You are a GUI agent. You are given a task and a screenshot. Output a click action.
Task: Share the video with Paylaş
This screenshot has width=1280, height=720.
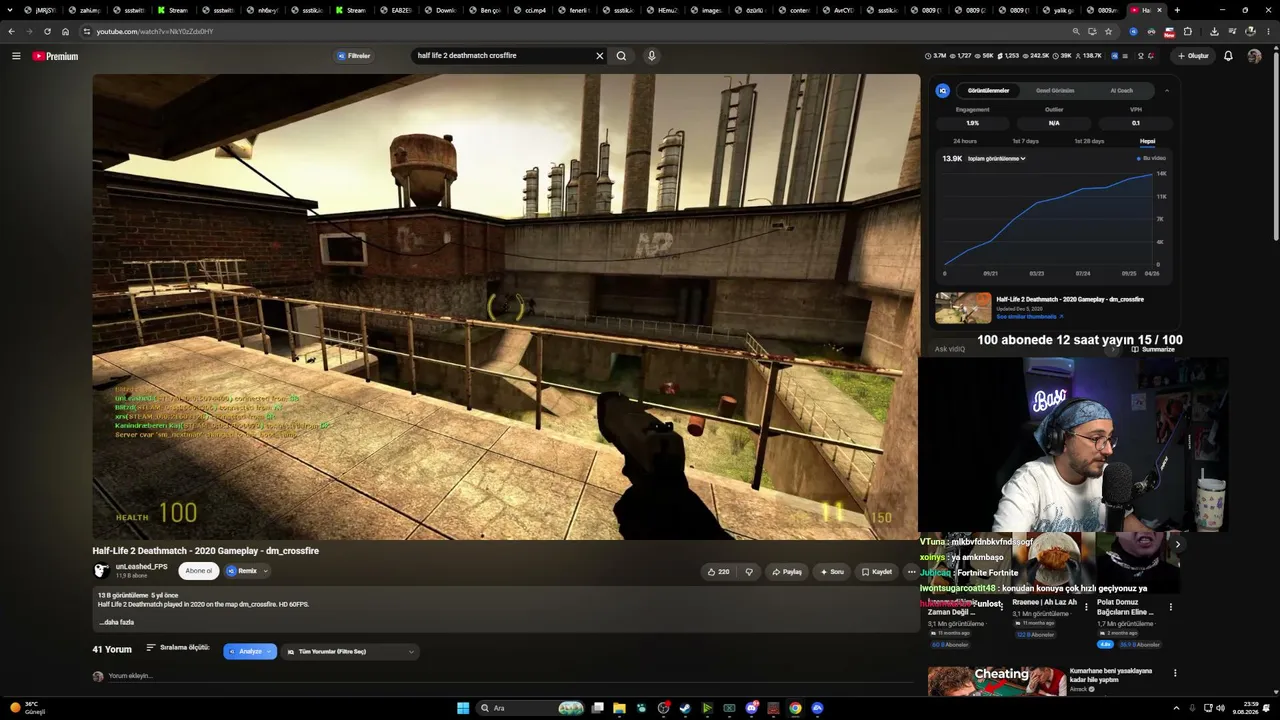[787, 572]
